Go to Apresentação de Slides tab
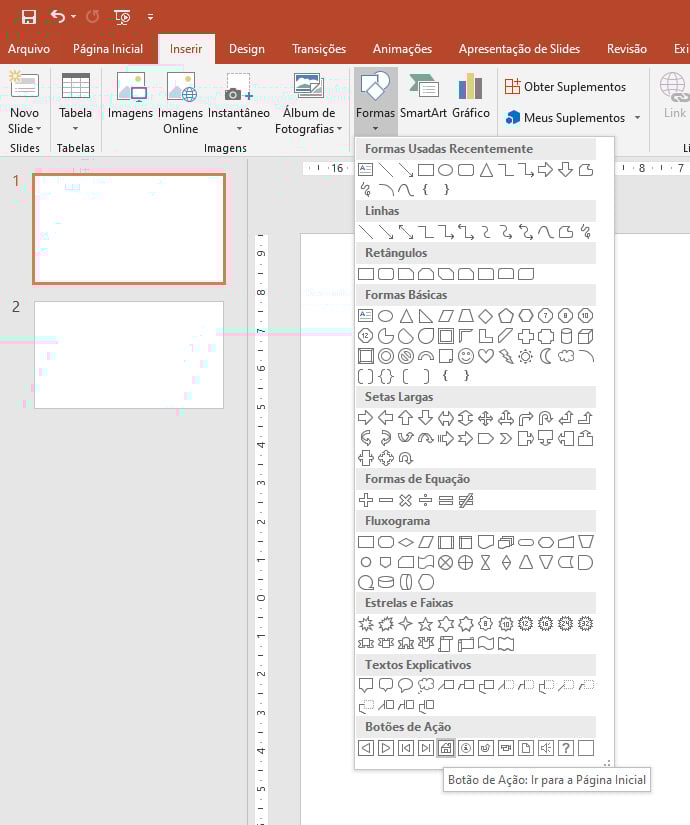690x825 pixels. pyautogui.click(x=519, y=49)
